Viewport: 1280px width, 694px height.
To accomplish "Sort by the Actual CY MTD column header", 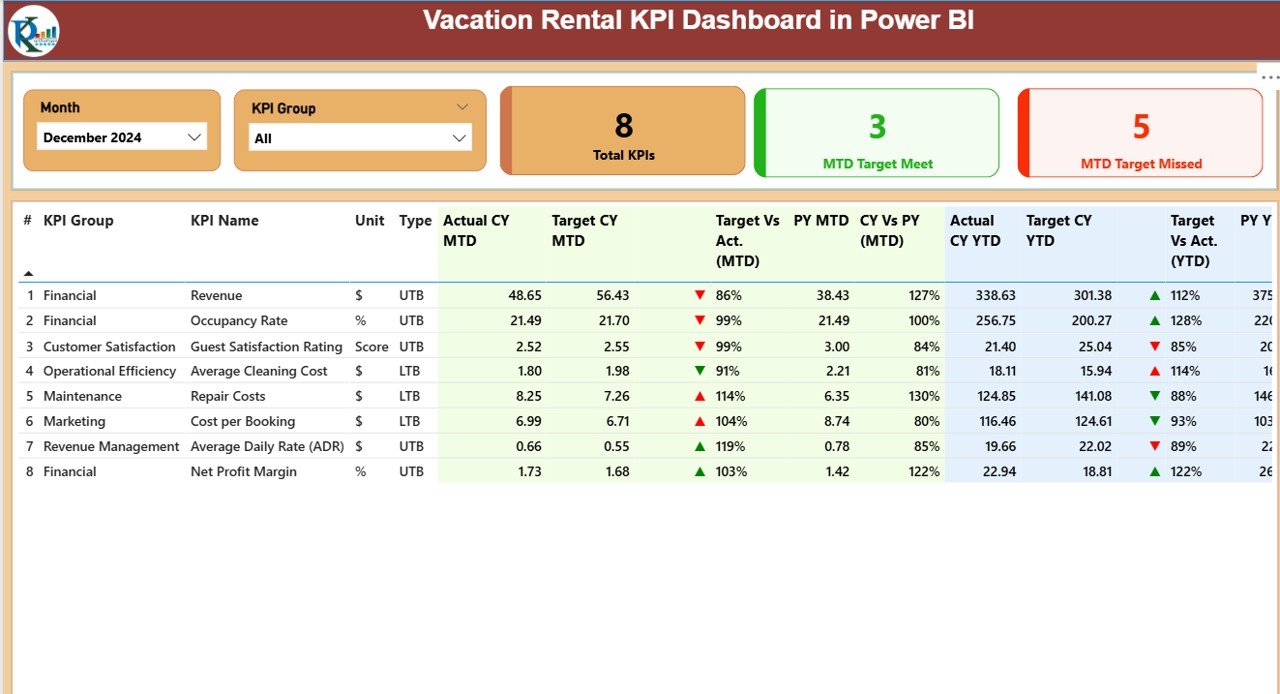I will pos(476,230).
